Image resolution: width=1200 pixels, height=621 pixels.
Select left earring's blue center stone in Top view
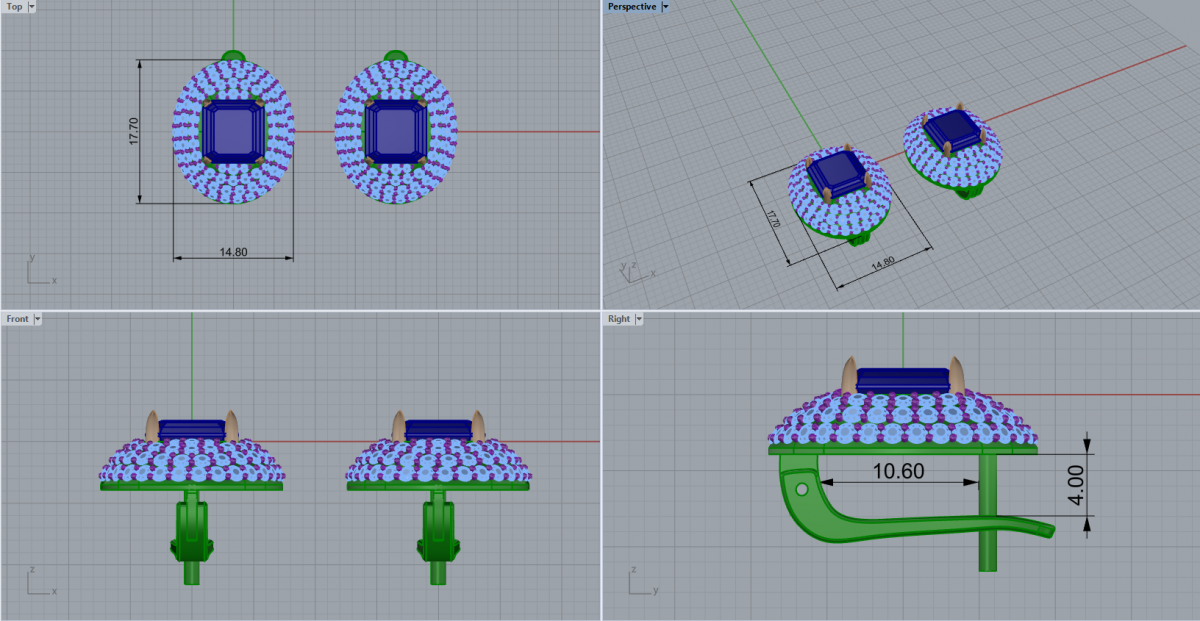click(x=234, y=131)
